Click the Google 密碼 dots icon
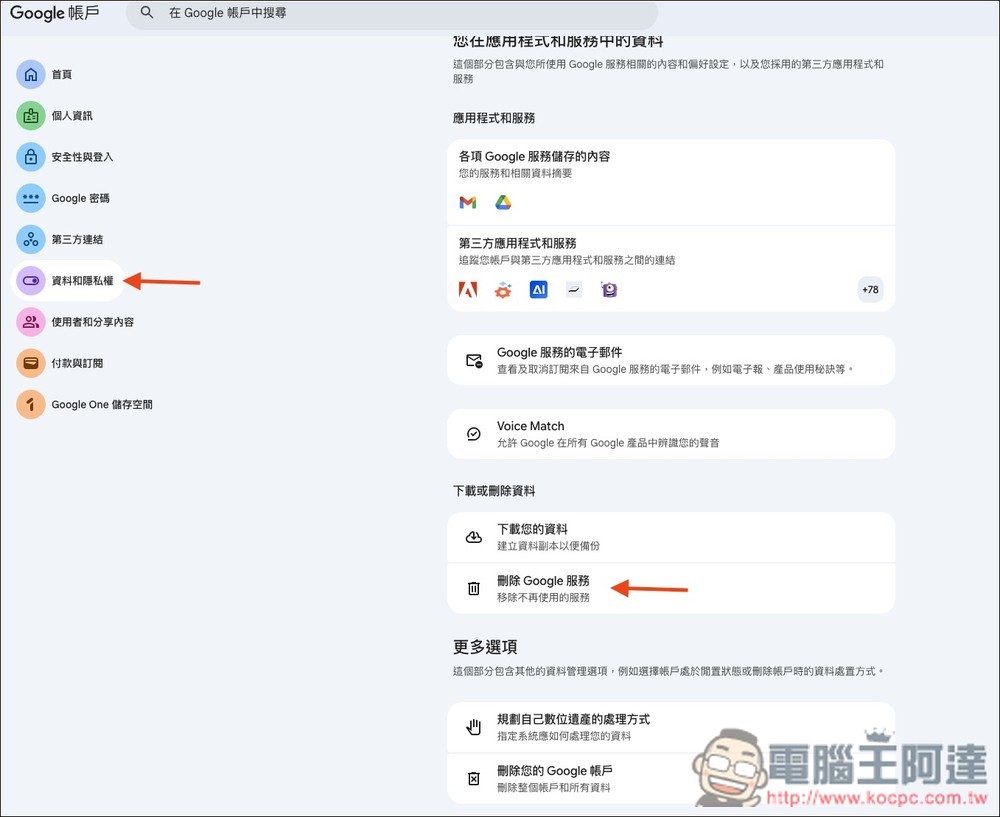Viewport: 1000px width, 817px height. [x=31, y=198]
